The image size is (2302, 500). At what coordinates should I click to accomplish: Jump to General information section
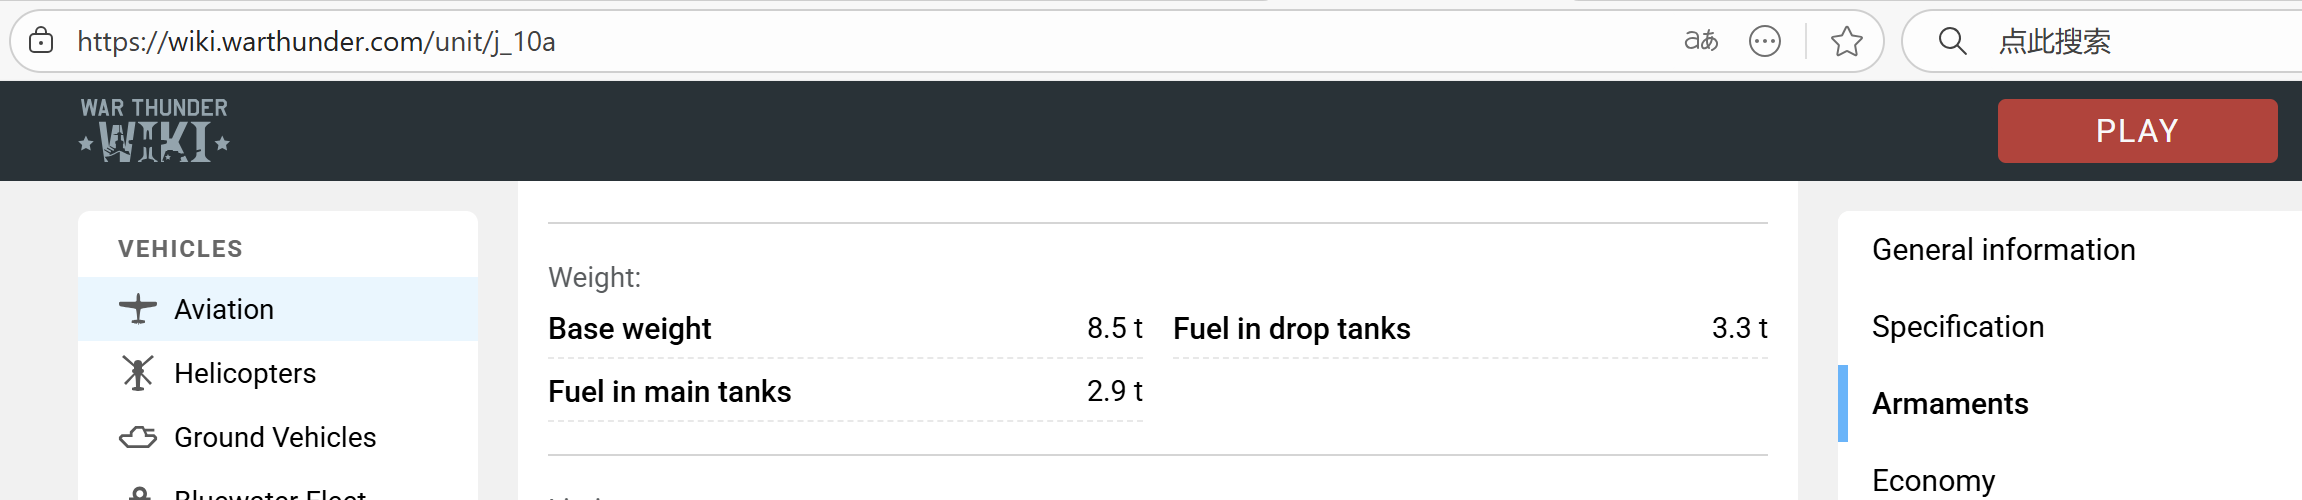[2003, 249]
